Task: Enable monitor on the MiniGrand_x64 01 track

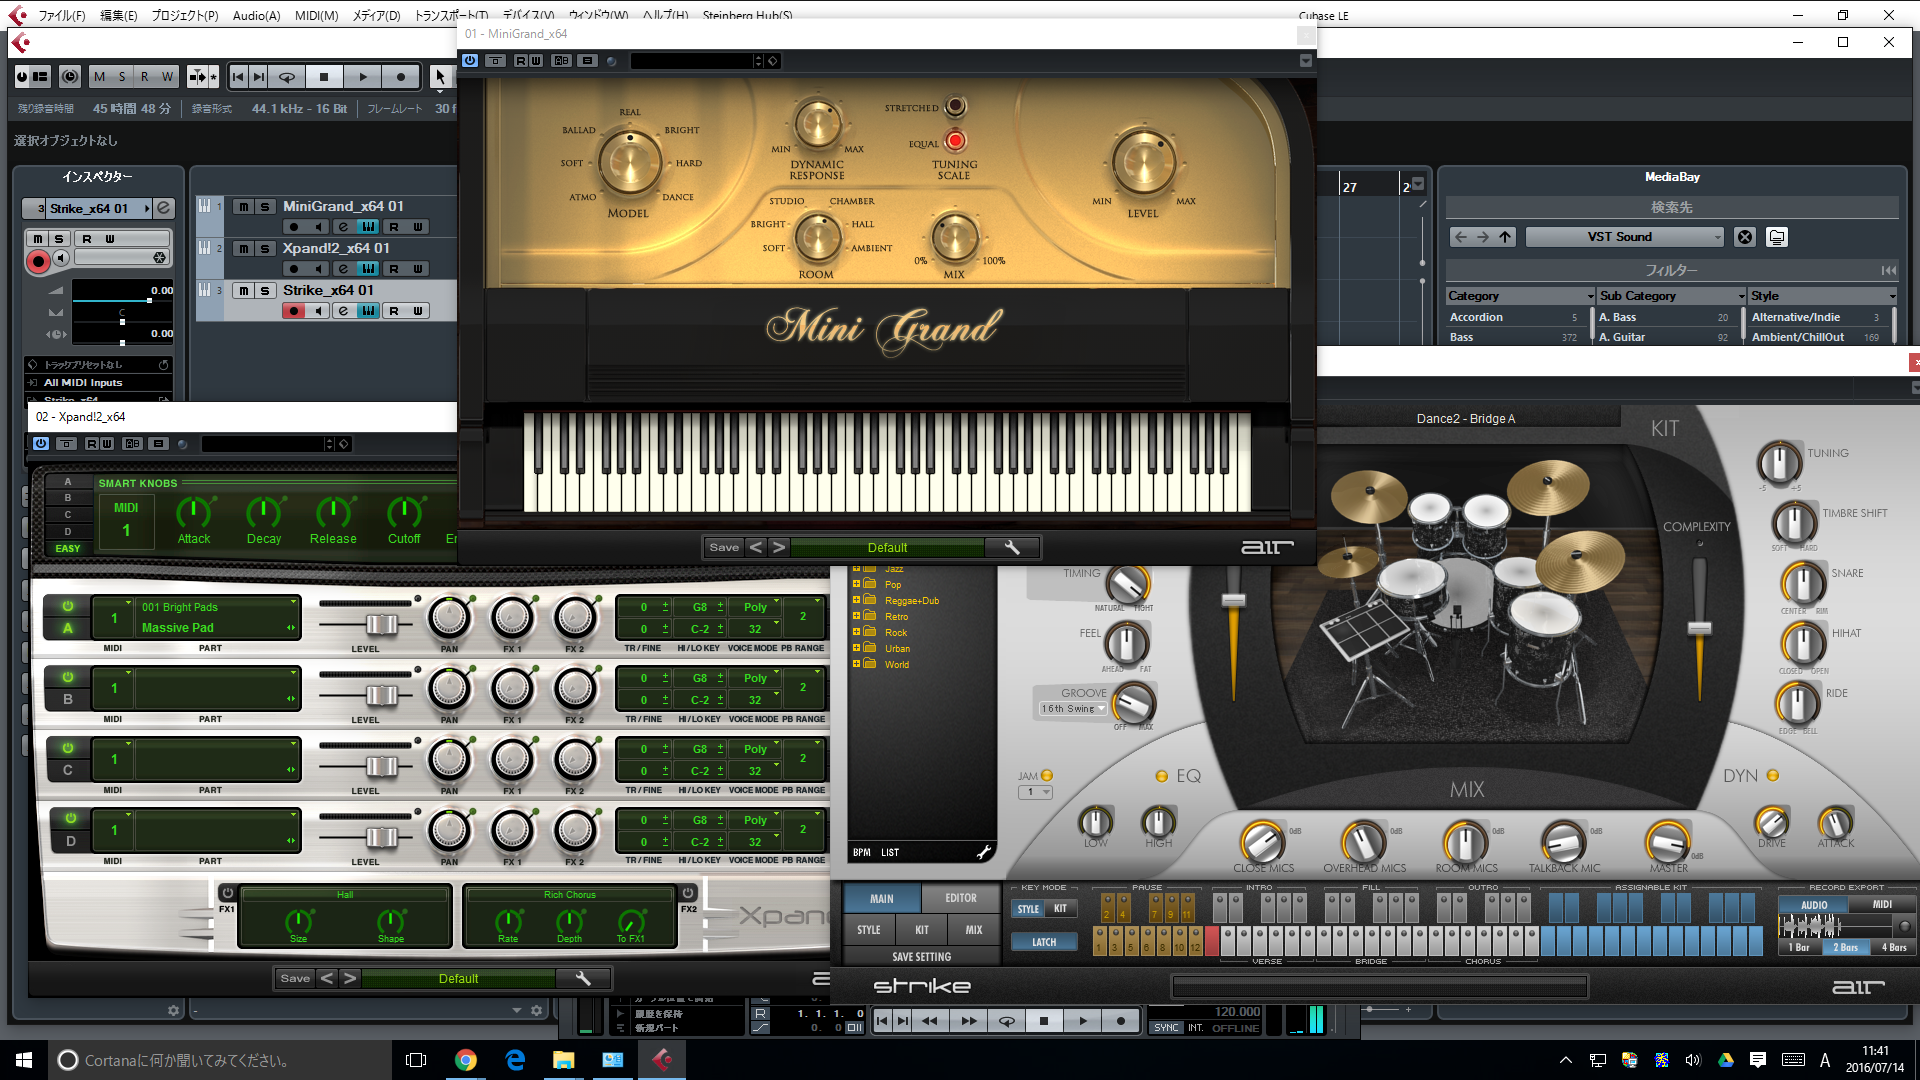Action: [x=318, y=227]
